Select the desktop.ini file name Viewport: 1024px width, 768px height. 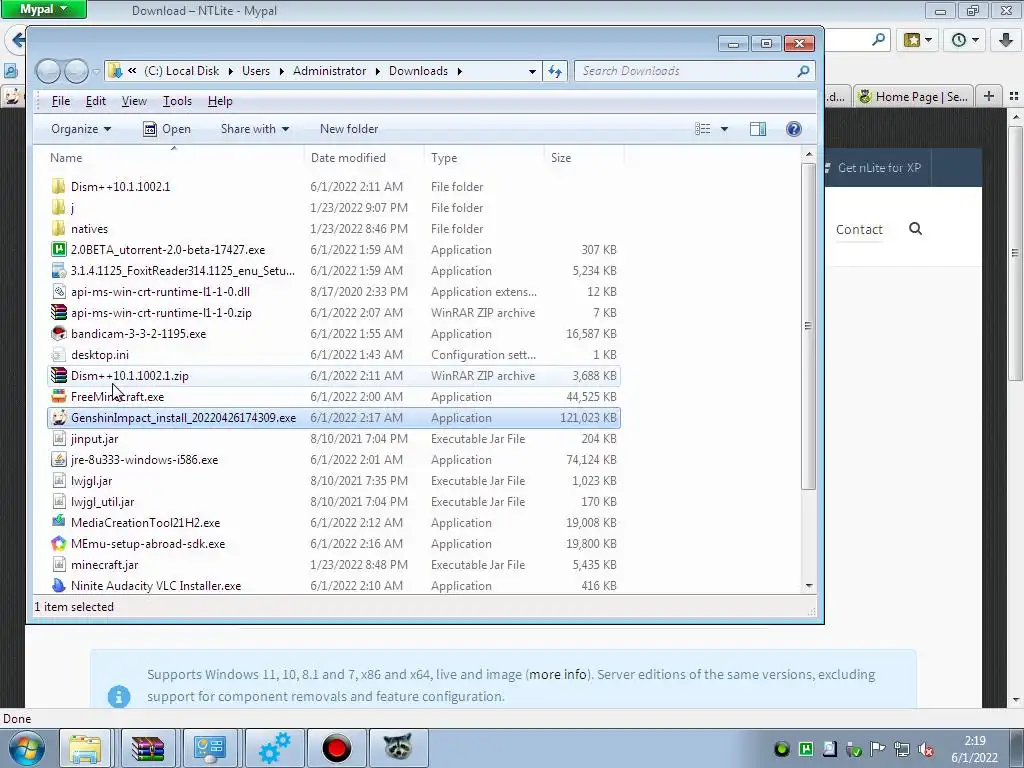point(100,355)
